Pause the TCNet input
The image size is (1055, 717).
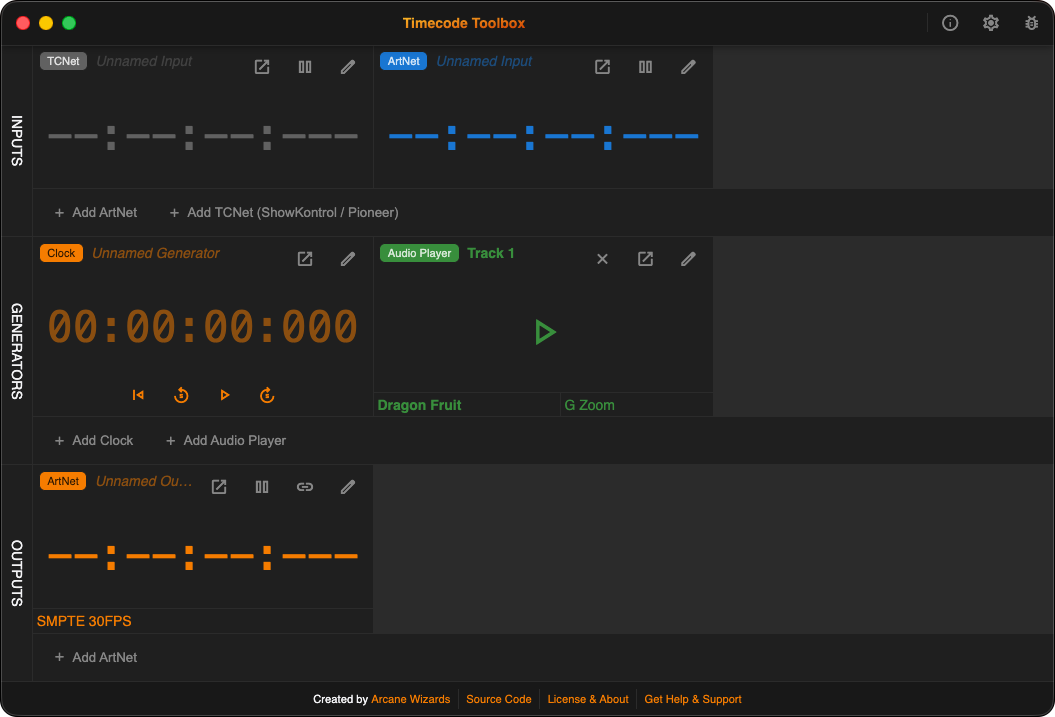pyautogui.click(x=305, y=67)
